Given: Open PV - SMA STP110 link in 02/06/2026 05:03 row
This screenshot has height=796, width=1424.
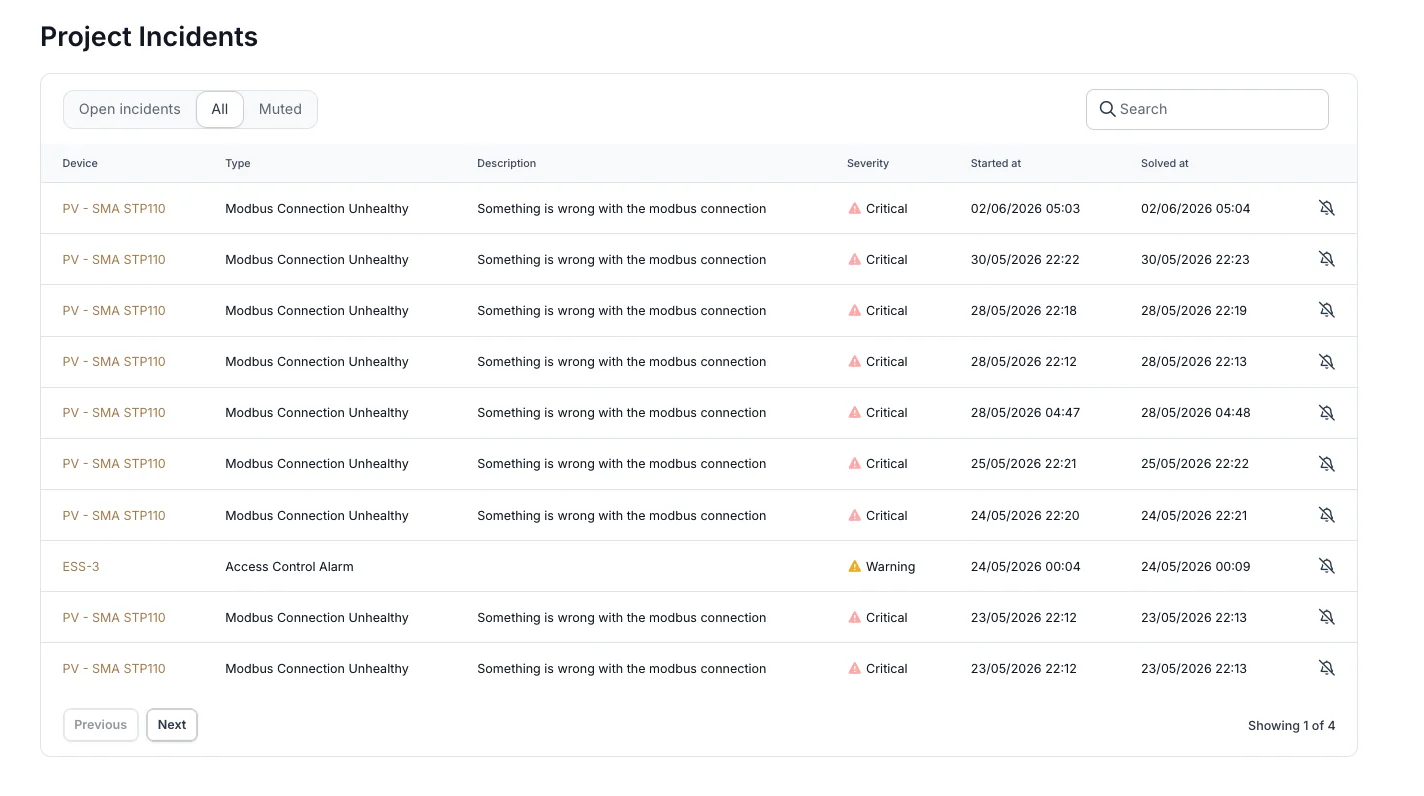Looking at the screenshot, I should 114,208.
